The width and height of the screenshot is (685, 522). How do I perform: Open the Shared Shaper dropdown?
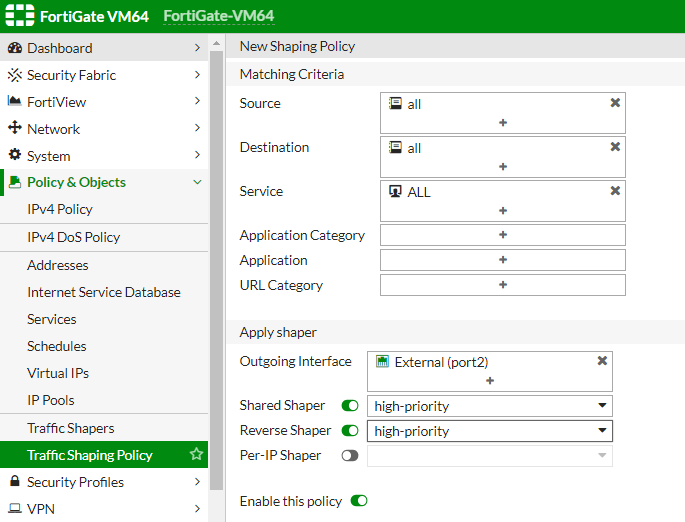(490, 406)
